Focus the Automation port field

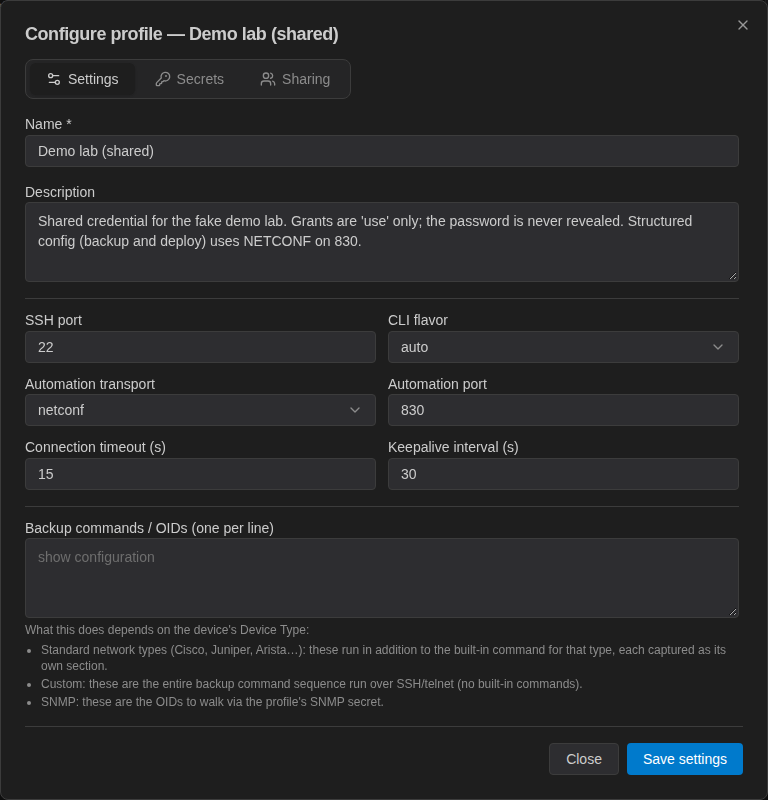(563, 410)
